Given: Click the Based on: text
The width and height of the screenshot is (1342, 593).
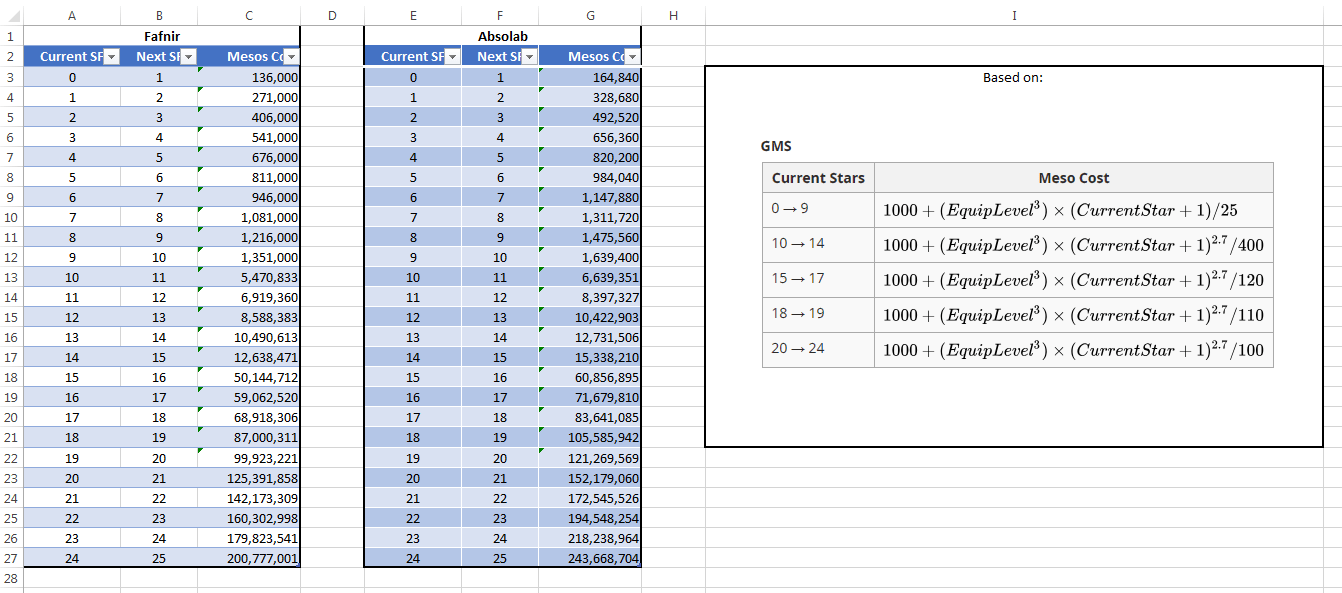Looking at the screenshot, I should (x=1013, y=77).
